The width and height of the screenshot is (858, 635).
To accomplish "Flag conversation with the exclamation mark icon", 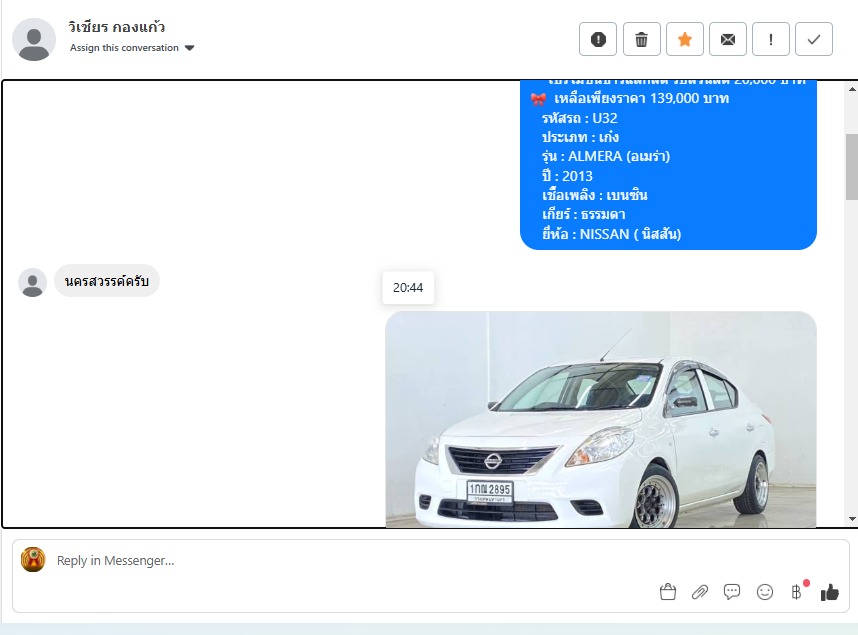I will pos(771,39).
